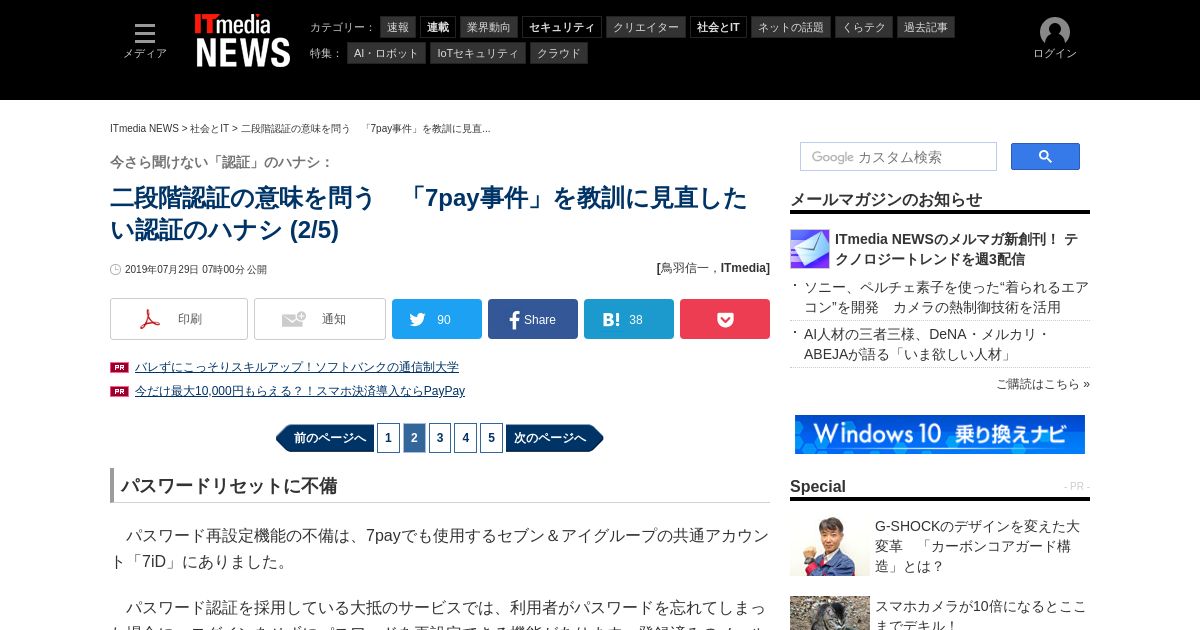Open G-SHOCK カーボンコアガード article
Viewport: 1200px width, 630px height.
click(x=978, y=546)
